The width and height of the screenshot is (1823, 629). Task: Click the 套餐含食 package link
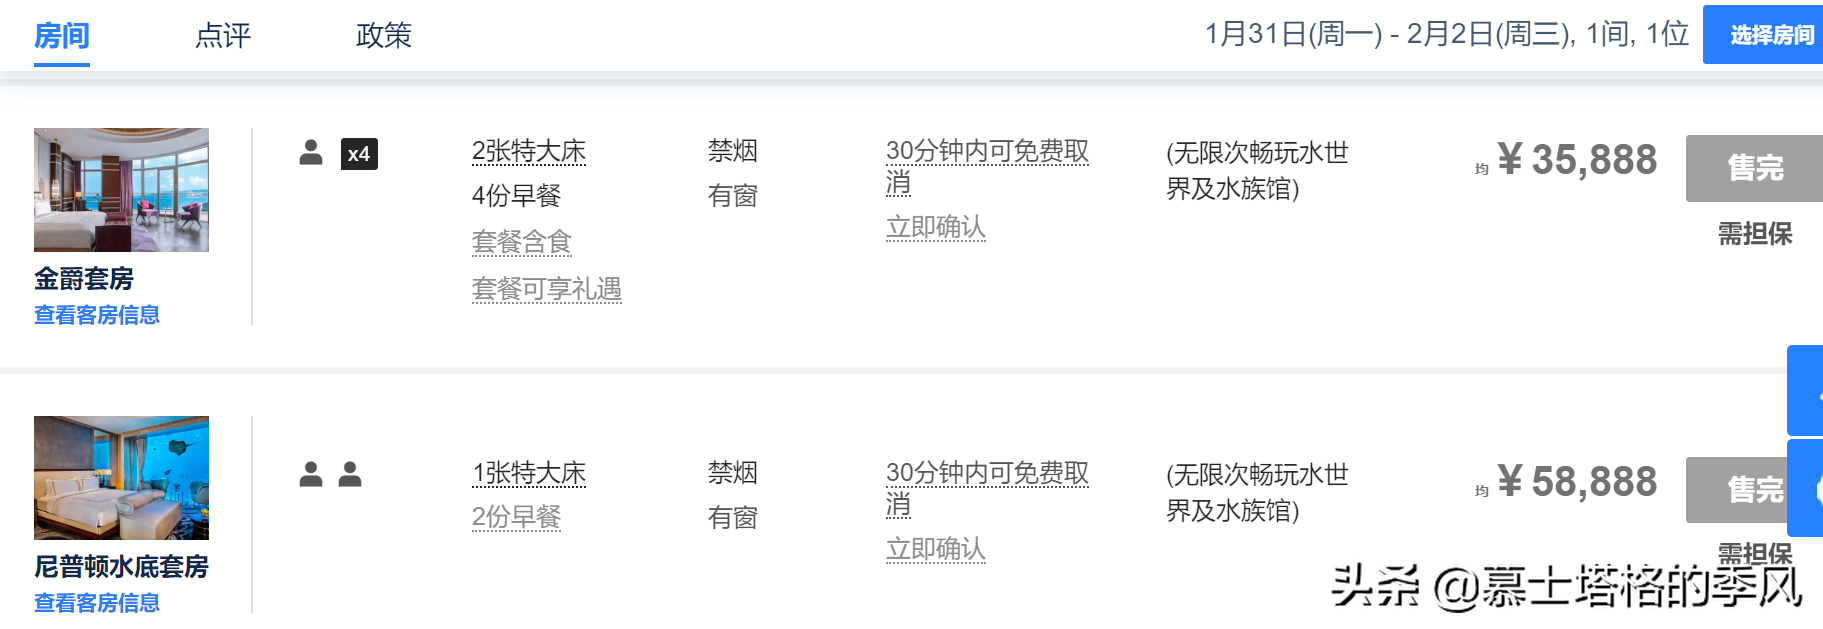tap(521, 242)
